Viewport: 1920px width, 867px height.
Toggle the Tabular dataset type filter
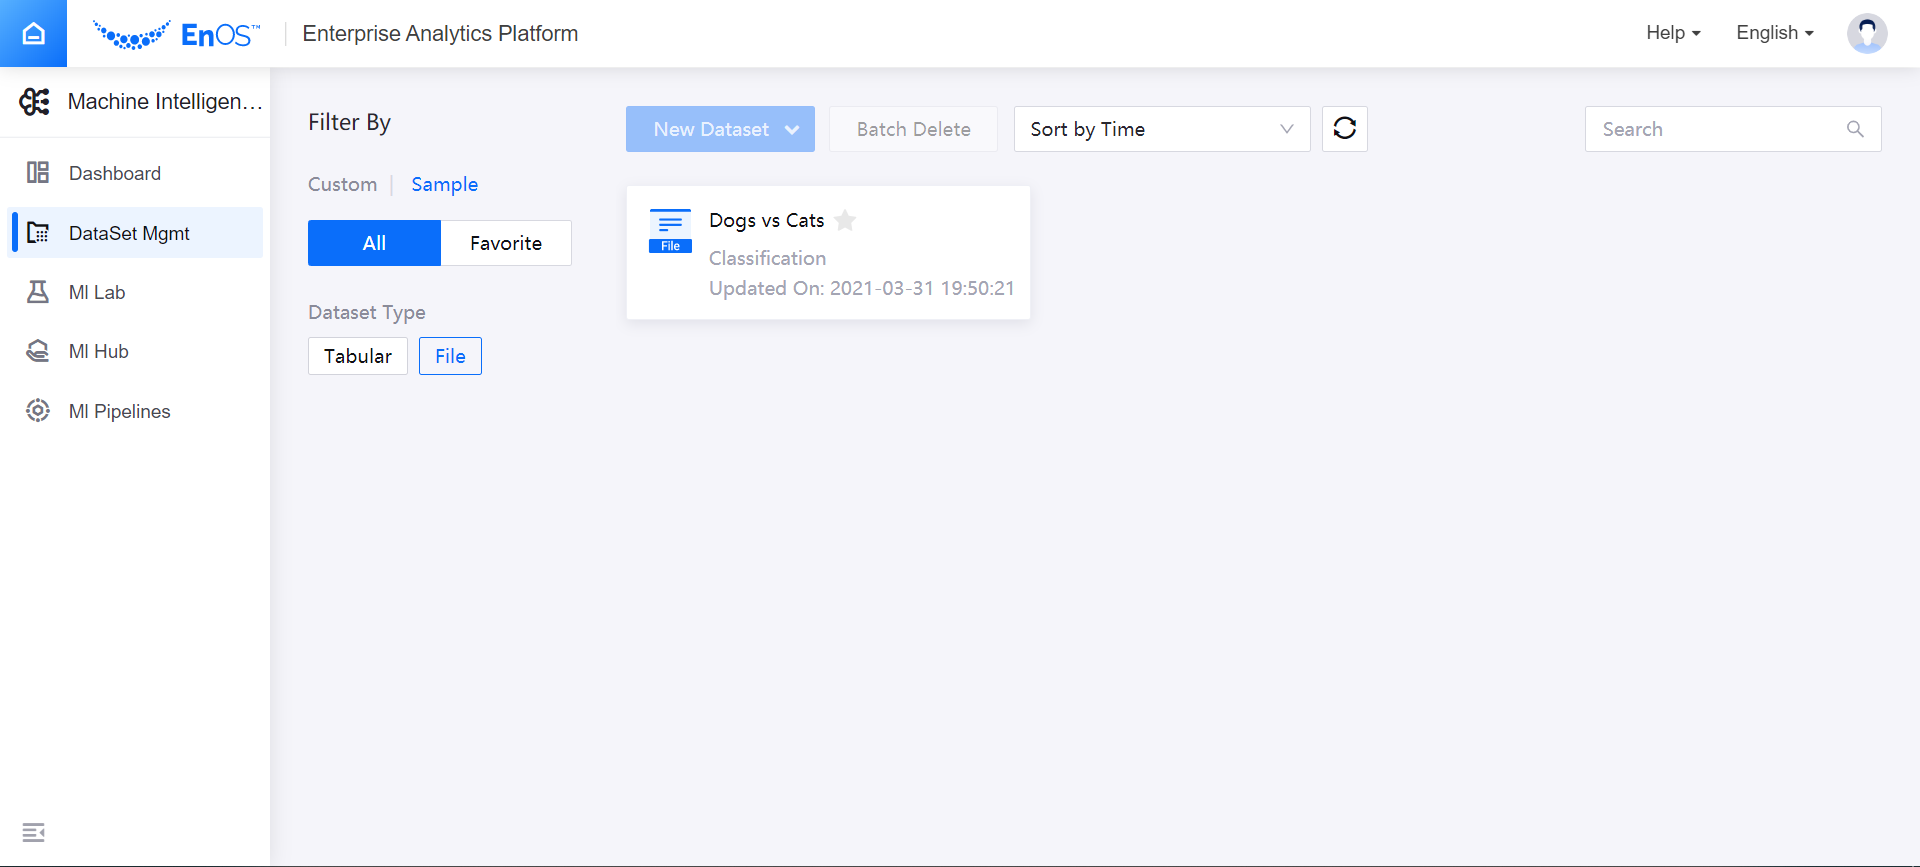(358, 356)
